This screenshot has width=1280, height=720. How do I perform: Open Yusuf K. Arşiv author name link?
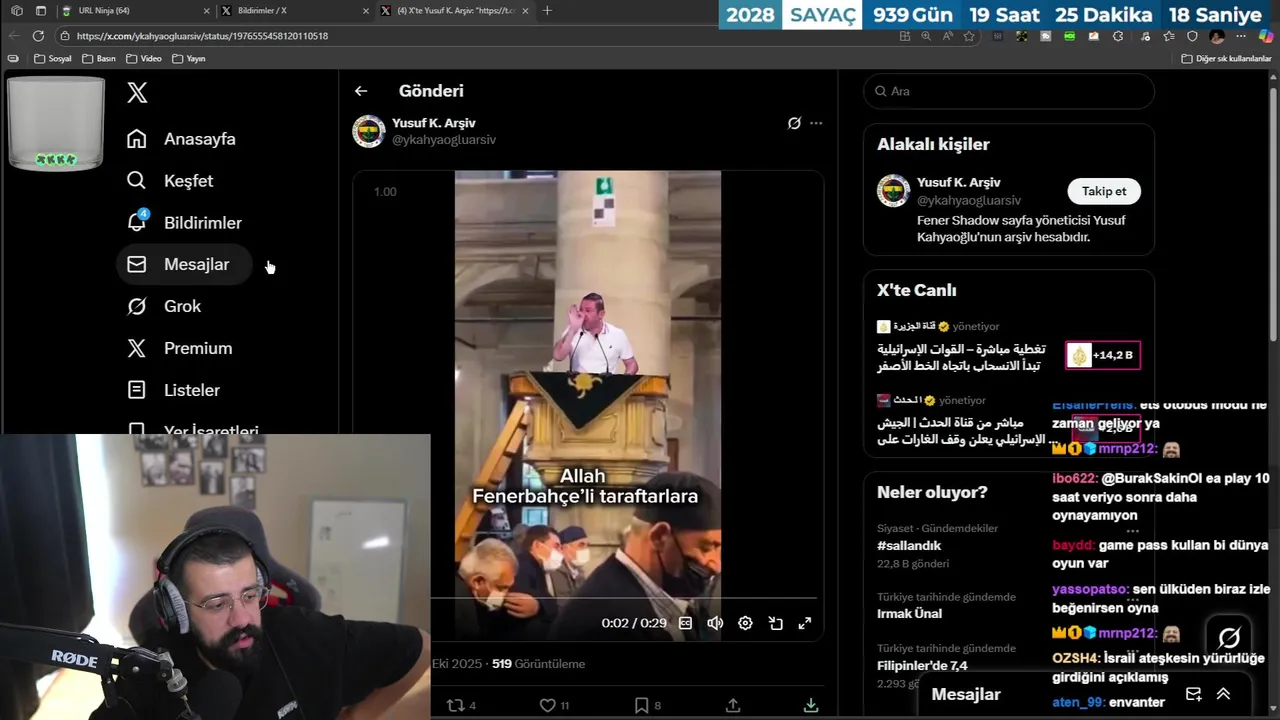[x=433, y=123]
